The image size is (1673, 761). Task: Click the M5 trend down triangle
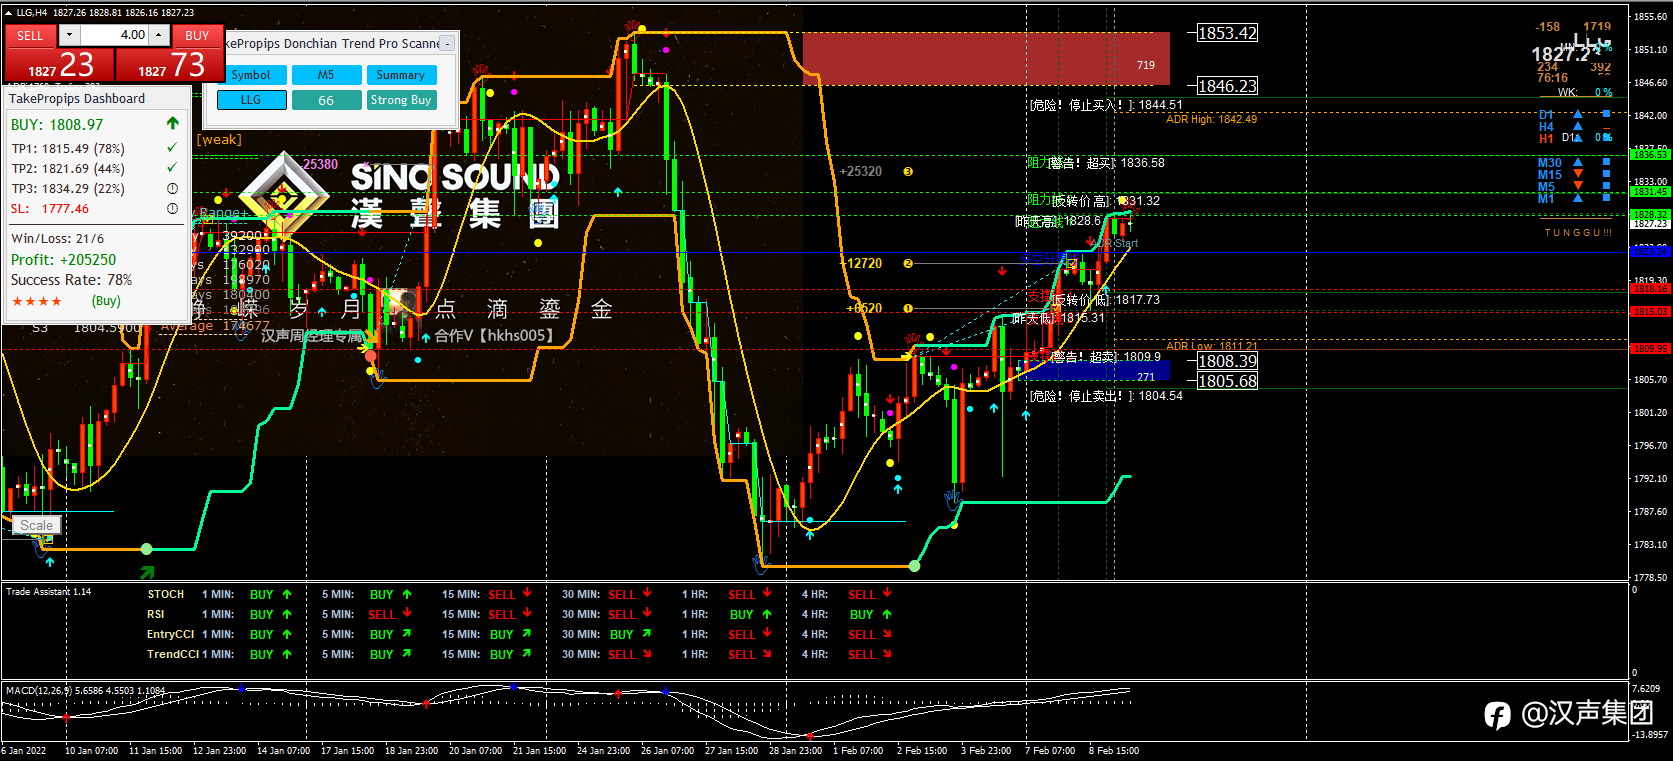(x=1578, y=186)
